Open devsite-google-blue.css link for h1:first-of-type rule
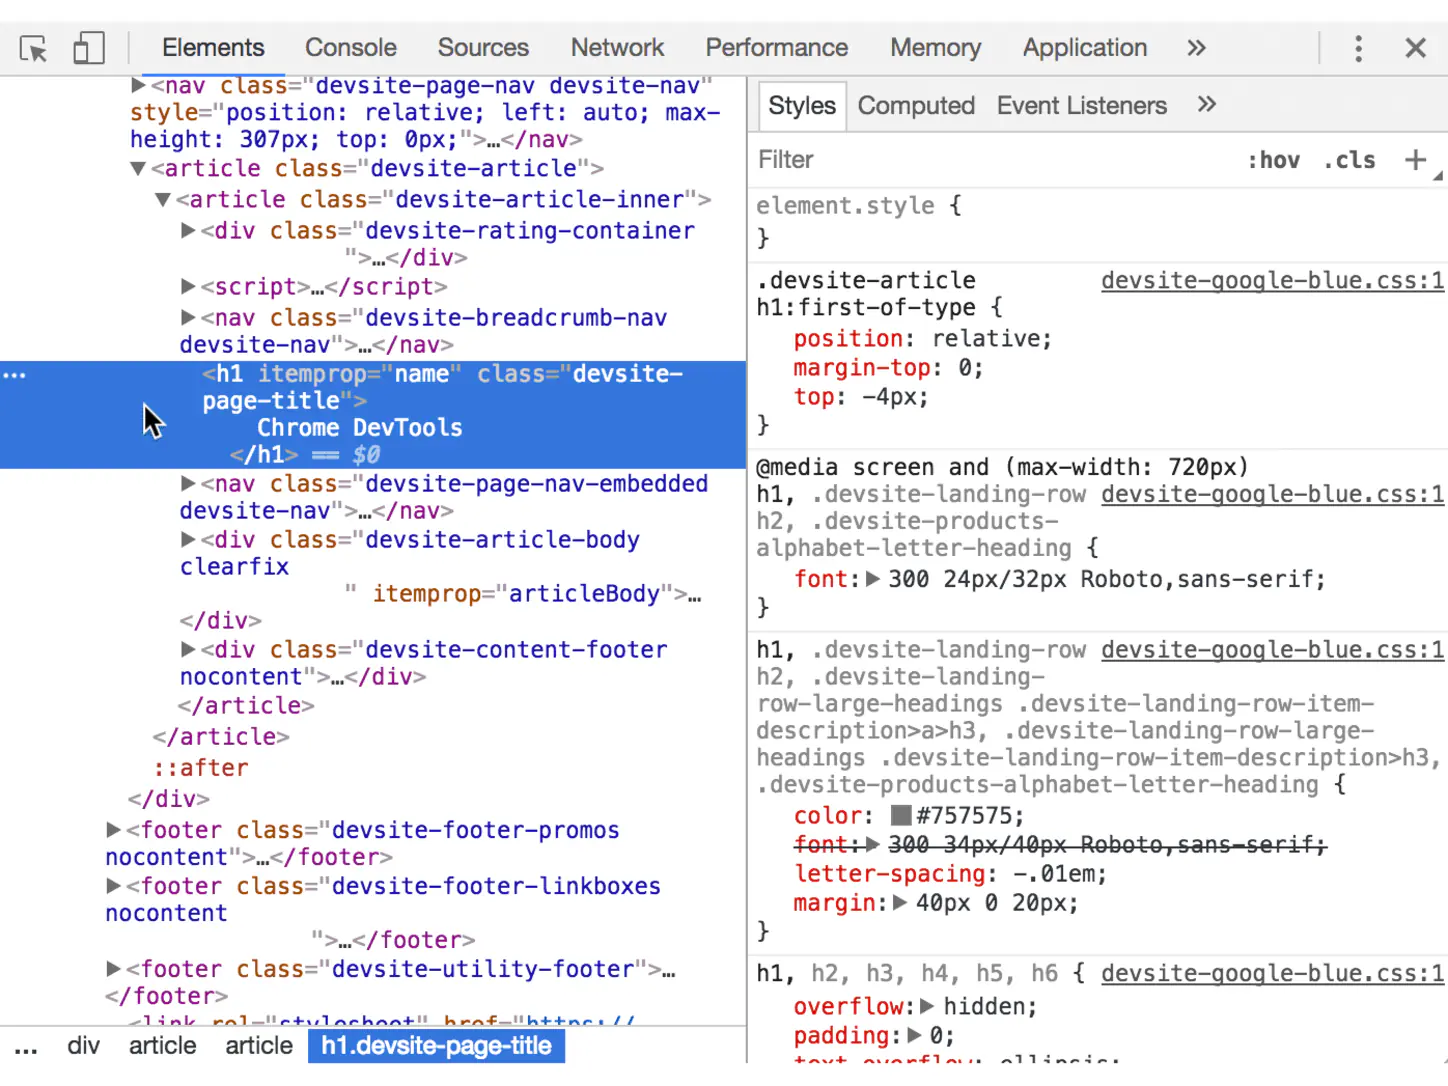1448x1086 pixels. tap(1273, 281)
